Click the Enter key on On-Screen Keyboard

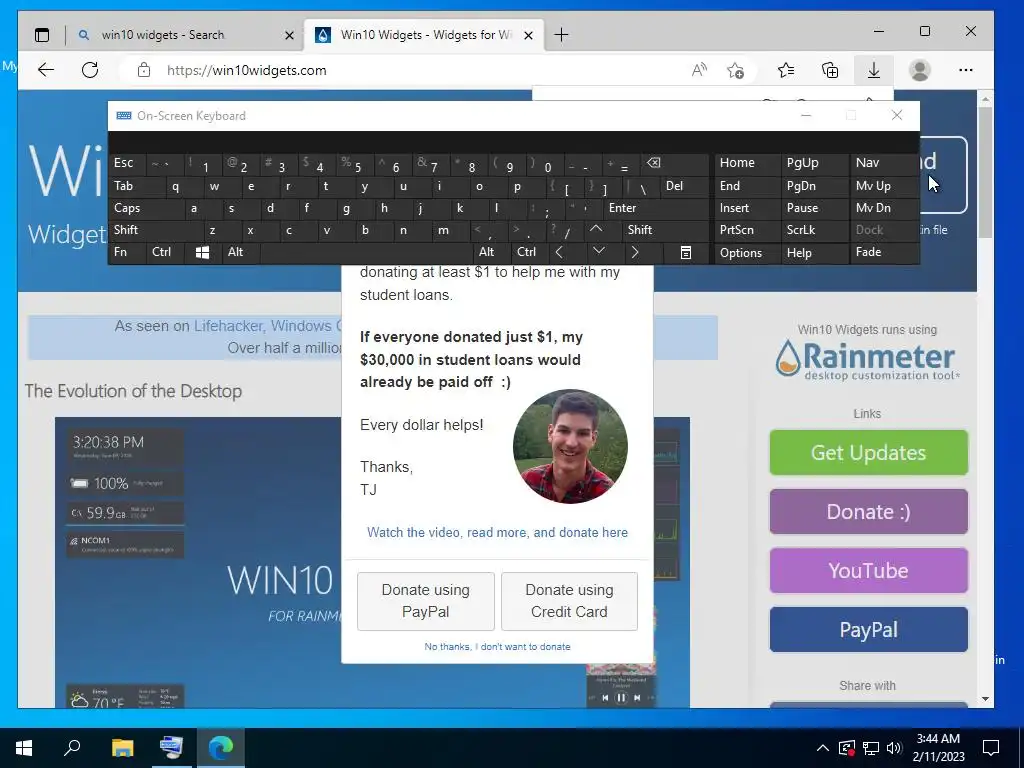(x=656, y=208)
